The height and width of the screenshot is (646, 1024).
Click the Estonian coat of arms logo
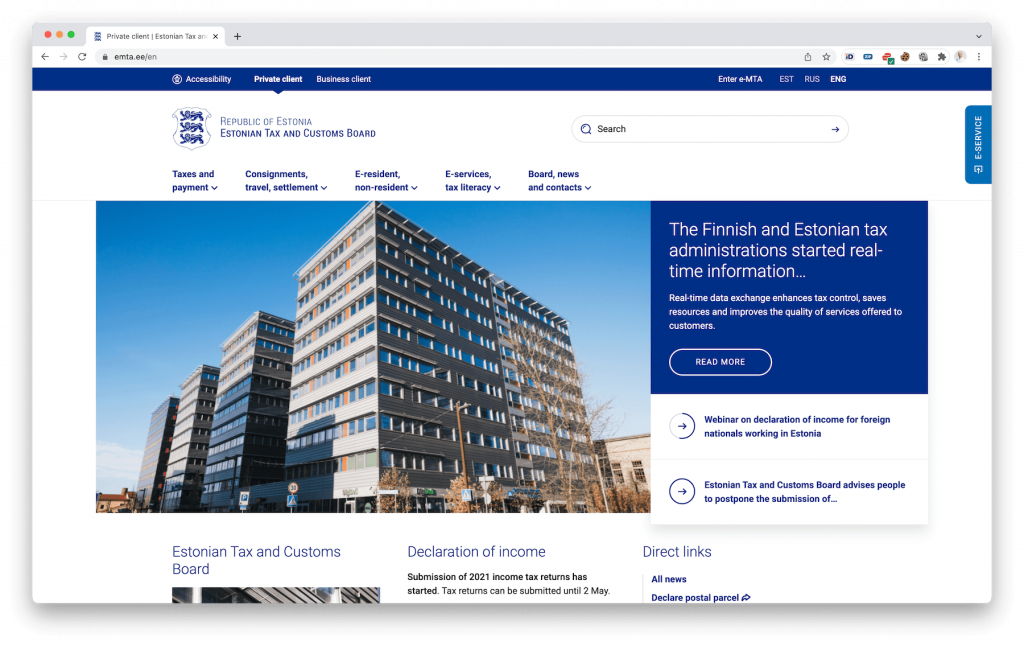191,129
